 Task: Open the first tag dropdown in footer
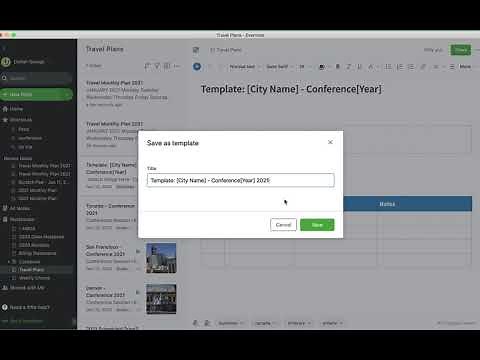point(231,323)
